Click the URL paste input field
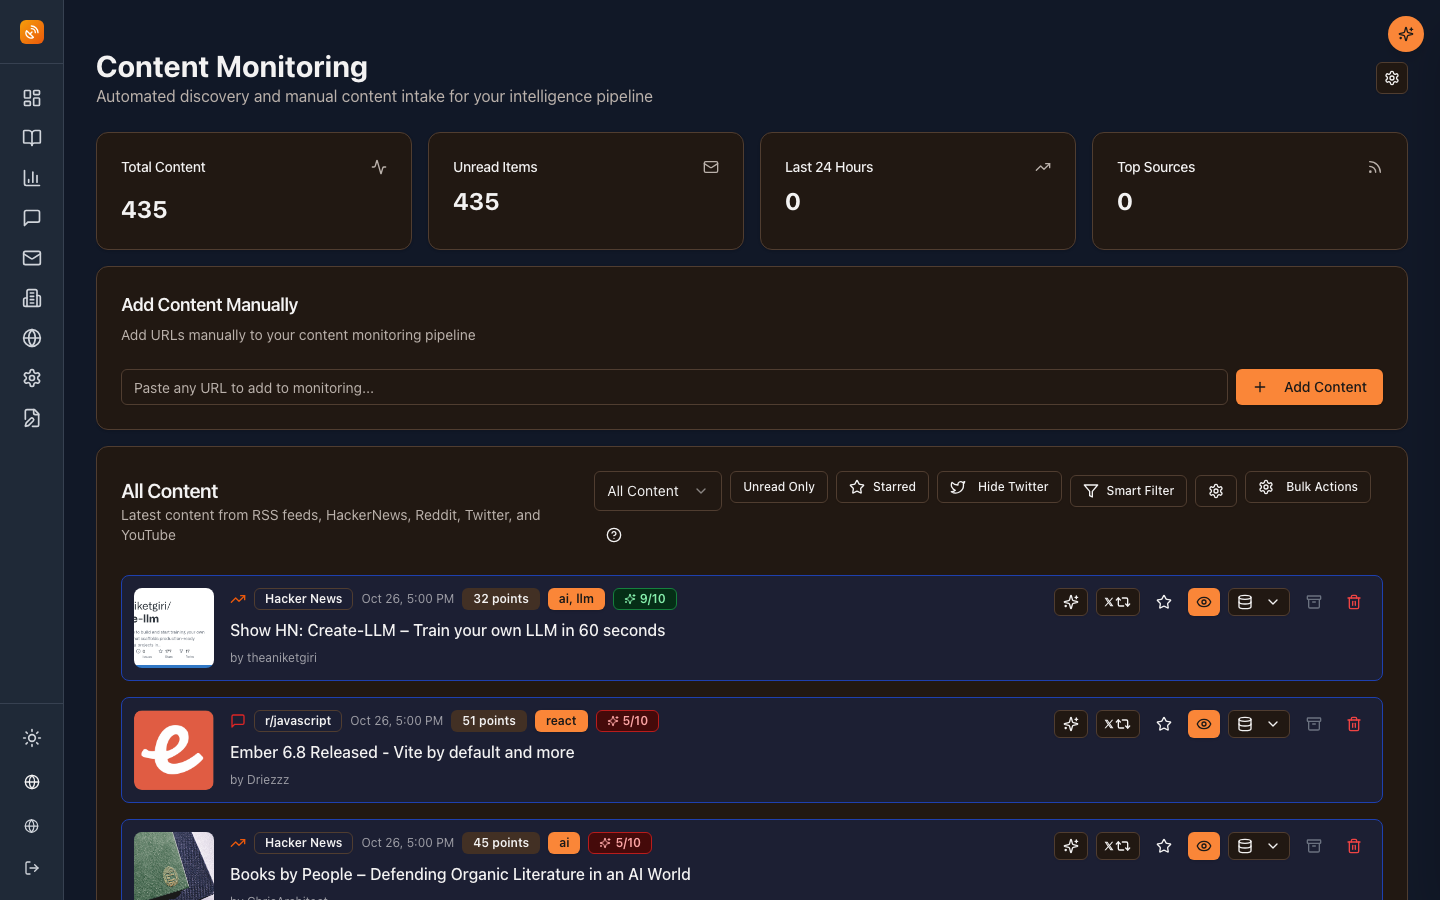The width and height of the screenshot is (1440, 900). (674, 387)
